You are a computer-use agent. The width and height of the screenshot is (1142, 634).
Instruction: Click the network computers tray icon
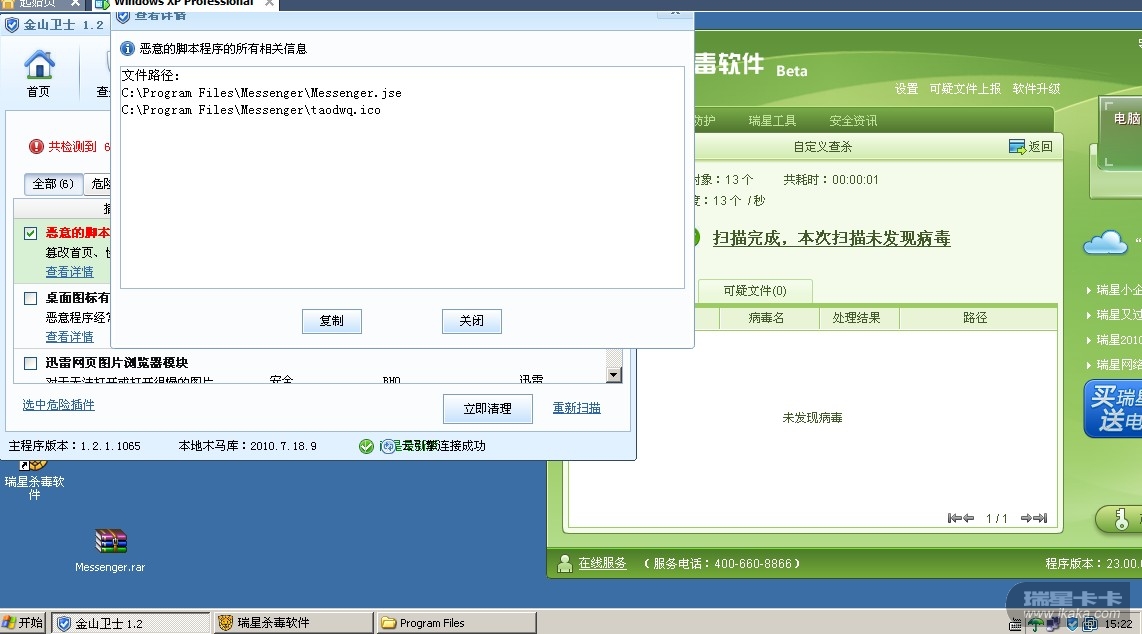[x=1053, y=624]
